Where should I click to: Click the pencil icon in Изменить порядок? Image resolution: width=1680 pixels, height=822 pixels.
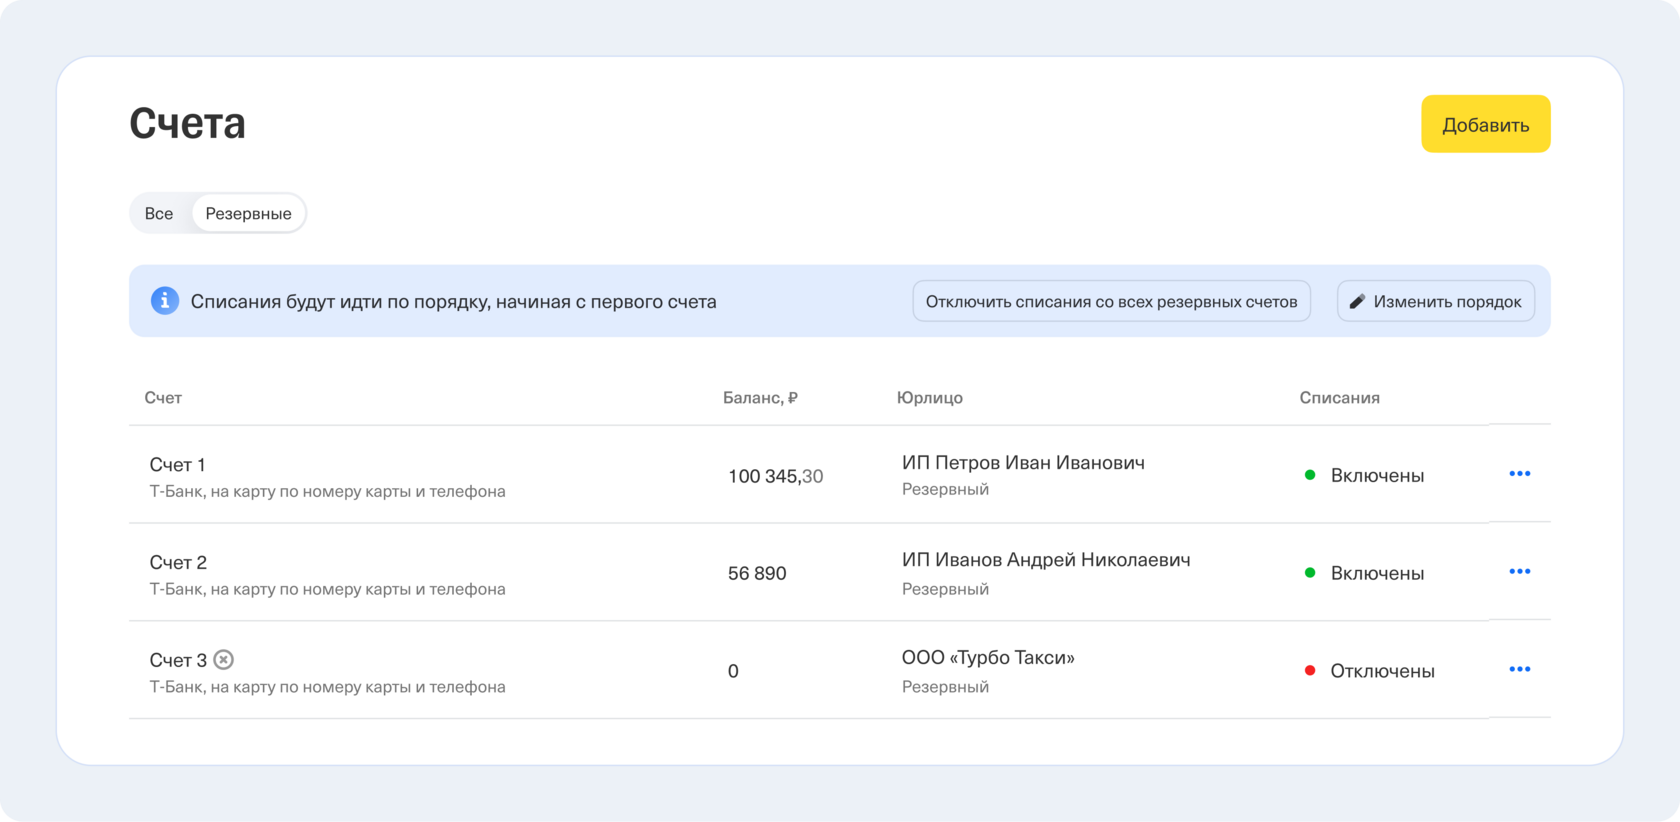1357,302
